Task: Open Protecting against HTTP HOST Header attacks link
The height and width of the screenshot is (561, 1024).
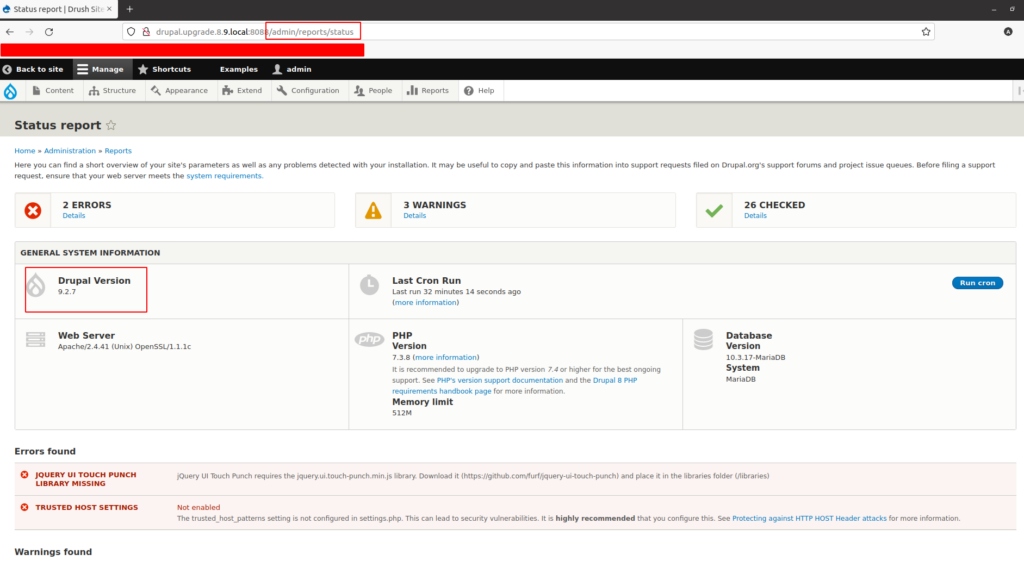Action: coord(809,519)
